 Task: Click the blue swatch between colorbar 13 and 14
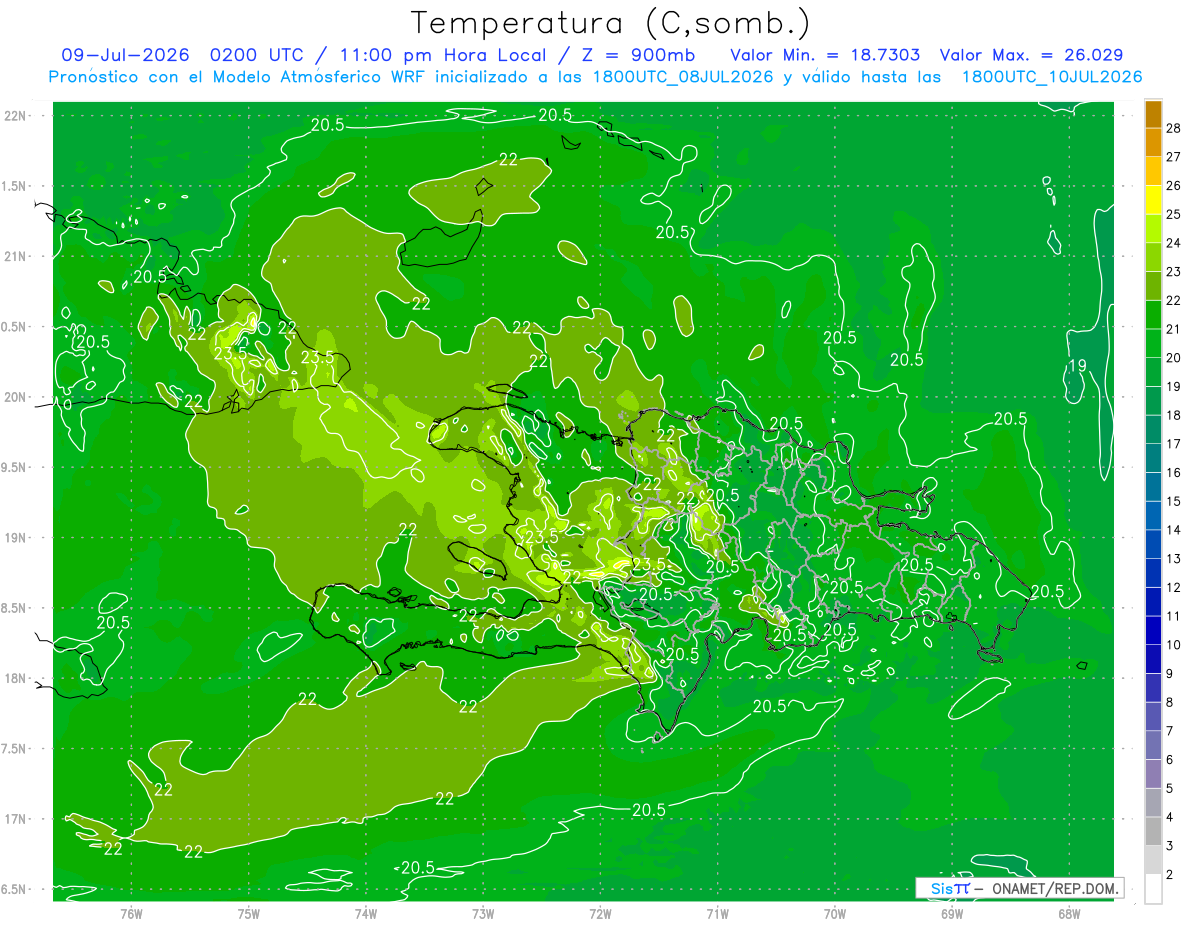pos(1153,544)
